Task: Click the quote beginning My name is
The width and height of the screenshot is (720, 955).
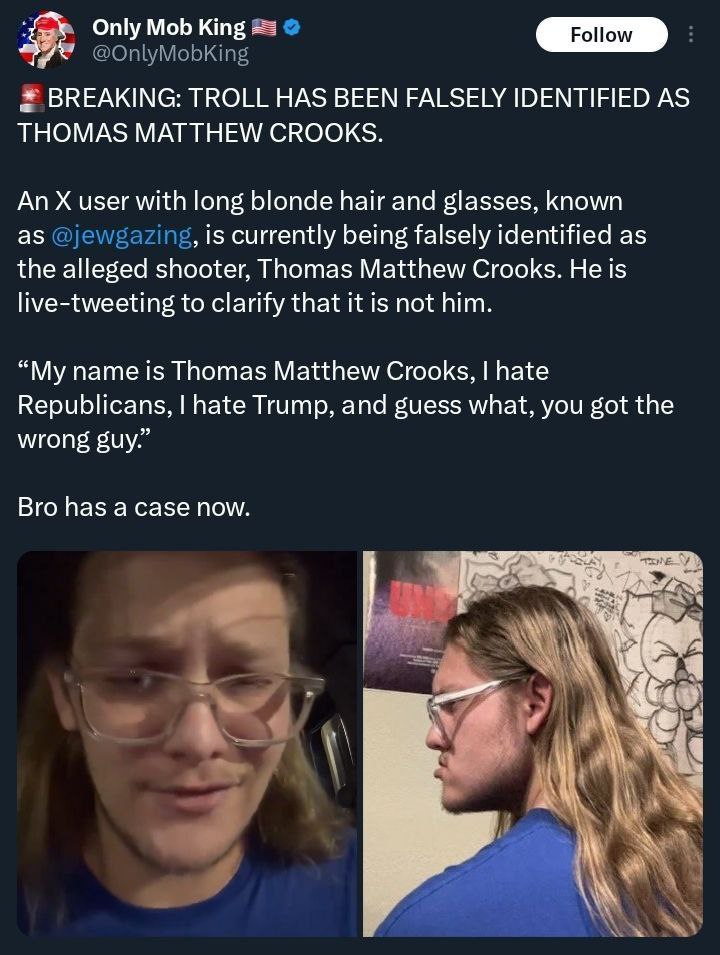Action: point(345,405)
